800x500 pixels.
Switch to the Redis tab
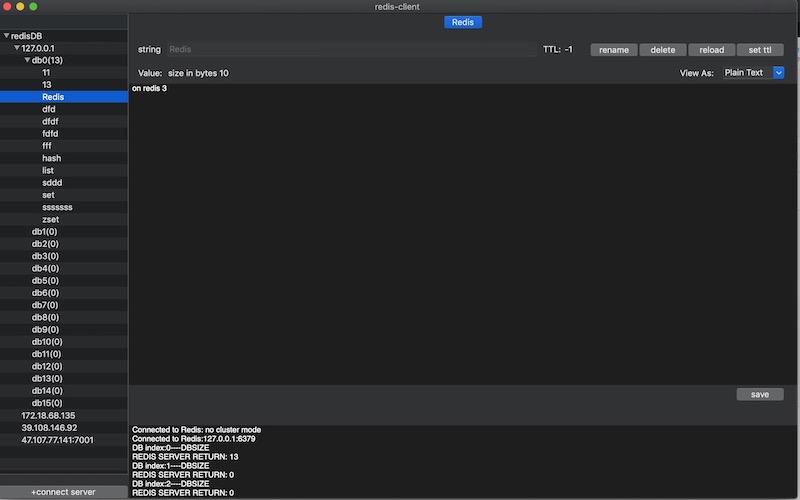pyautogui.click(x=463, y=22)
